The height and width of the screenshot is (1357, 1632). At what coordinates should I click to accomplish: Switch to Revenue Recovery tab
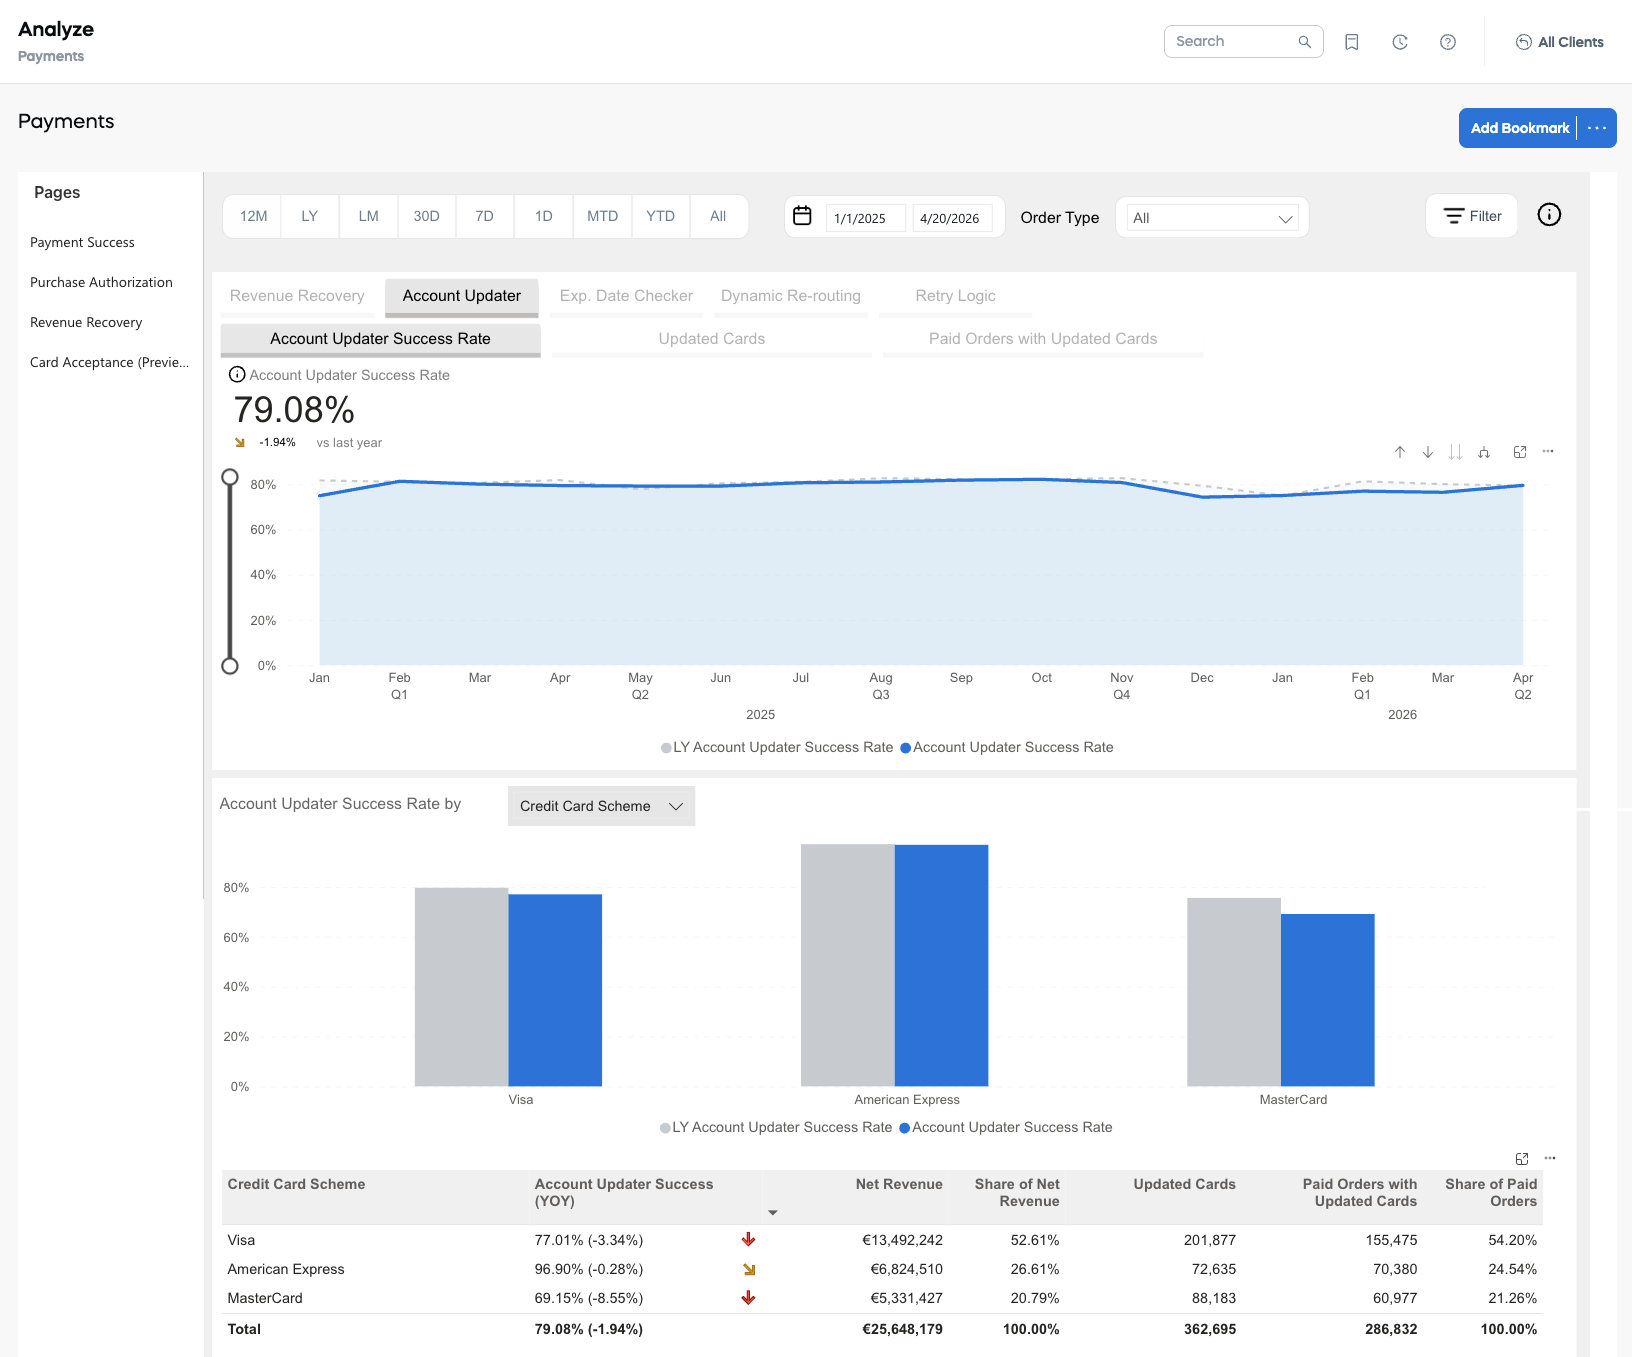click(297, 296)
